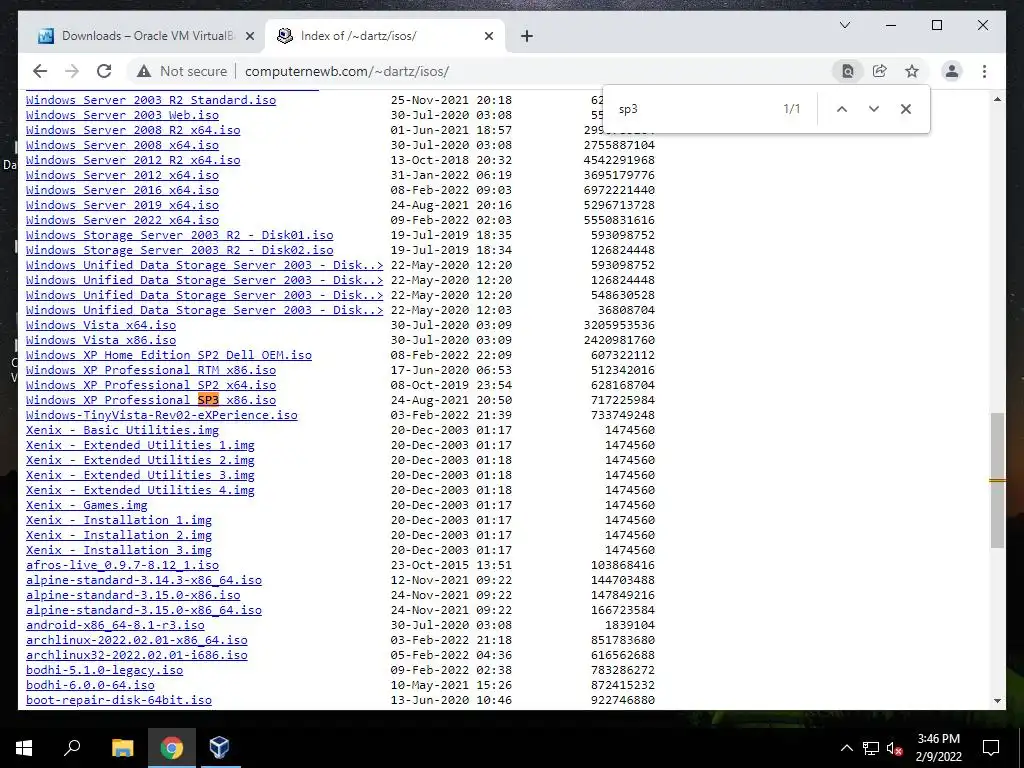Open the Chrome profile avatar
1024x768 pixels.
pyautogui.click(x=952, y=71)
